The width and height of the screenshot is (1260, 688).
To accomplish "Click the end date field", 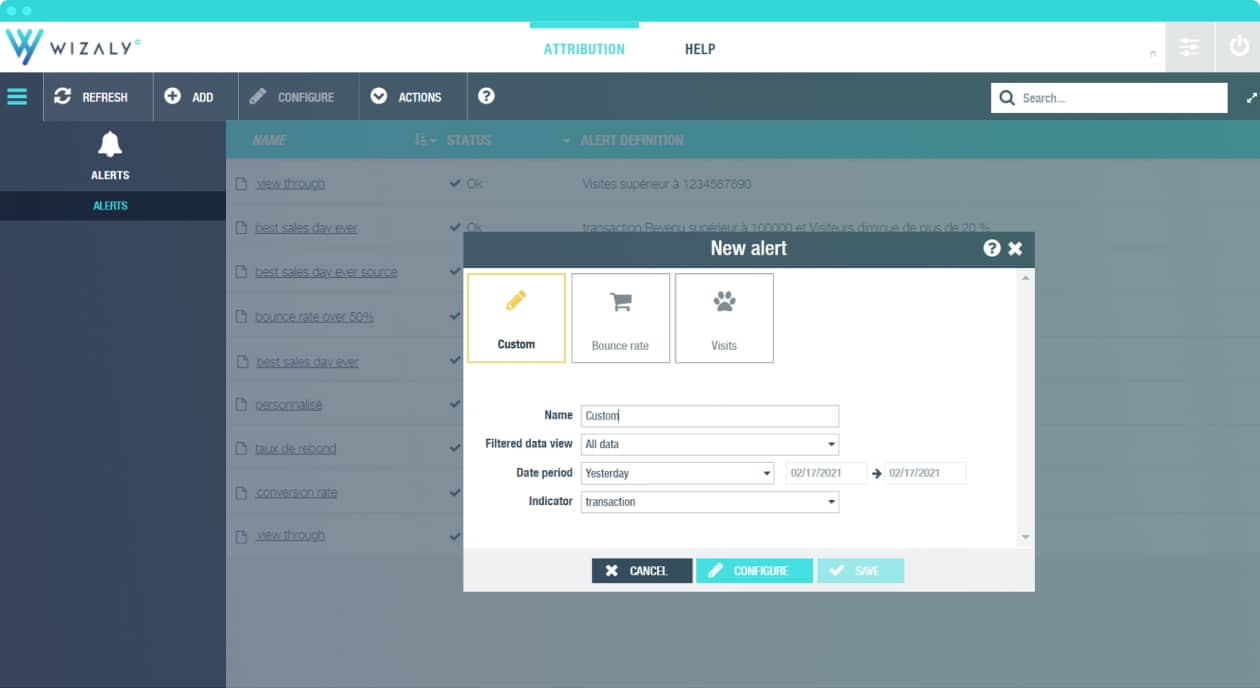I will (x=925, y=473).
